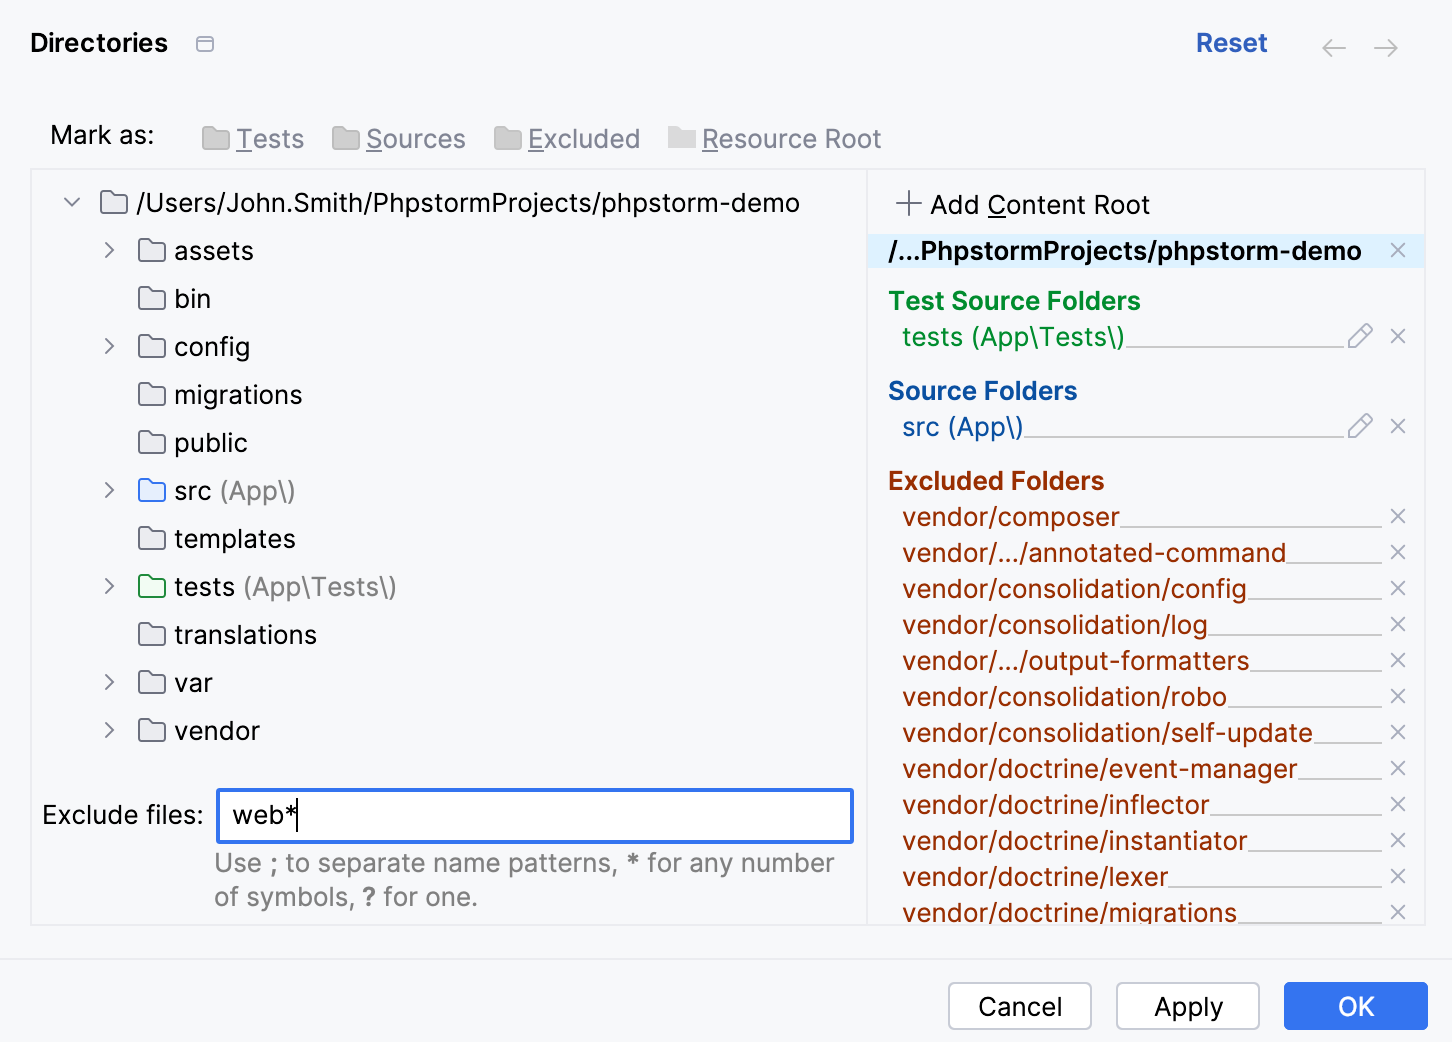Add a new Content Root
The height and width of the screenshot is (1042, 1452).
(x=1022, y=204)
